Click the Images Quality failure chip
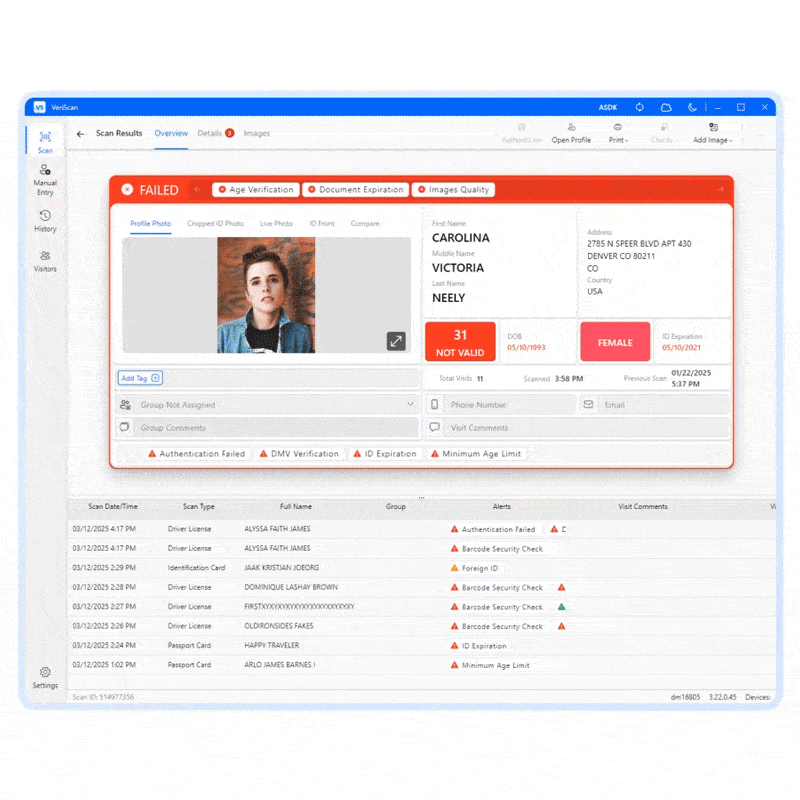The width and height of the screenshot is (800, 800). coord(453,189)
